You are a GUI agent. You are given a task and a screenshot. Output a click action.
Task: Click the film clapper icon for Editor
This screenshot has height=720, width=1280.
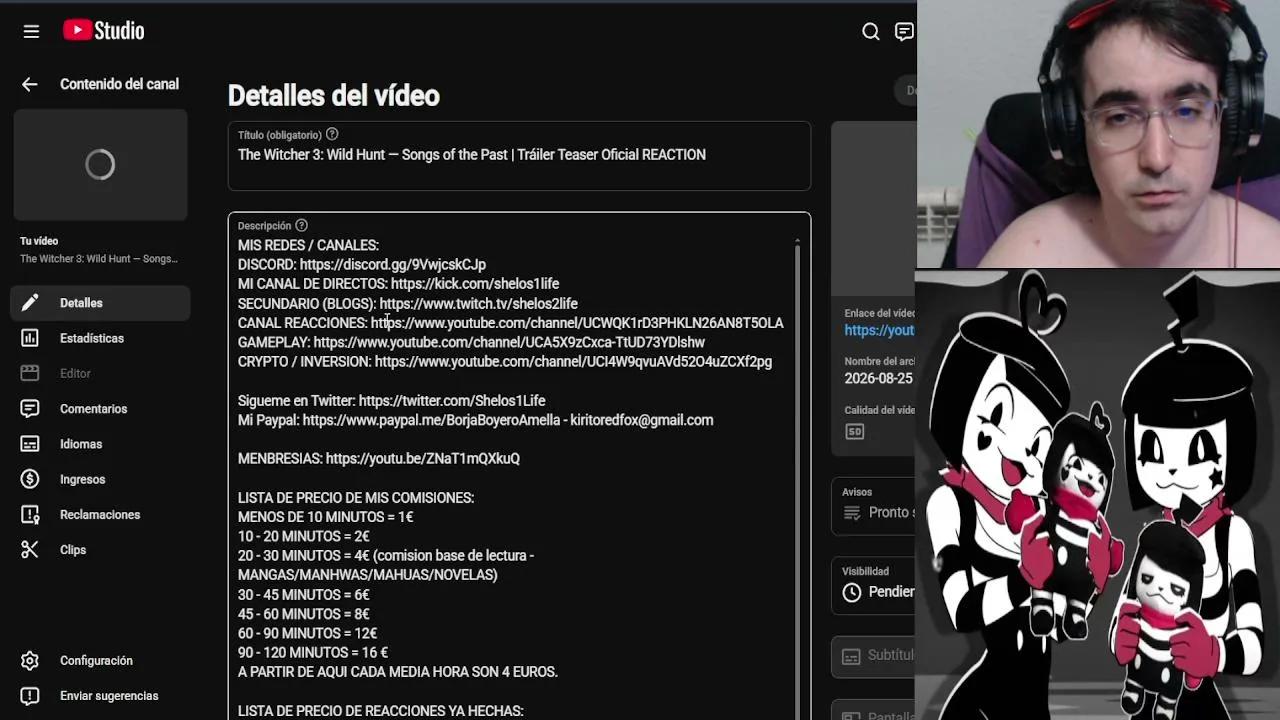tap(30, 373)
